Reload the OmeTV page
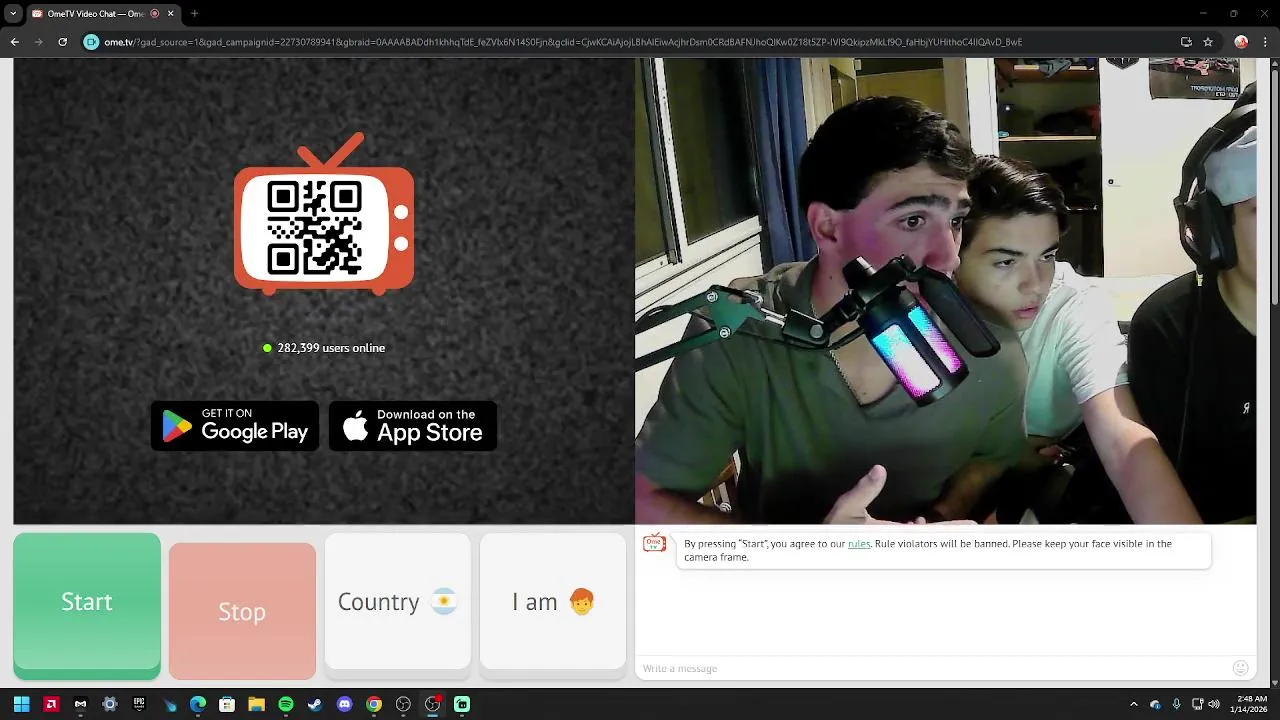1280x720 pixels. point(63,42)
